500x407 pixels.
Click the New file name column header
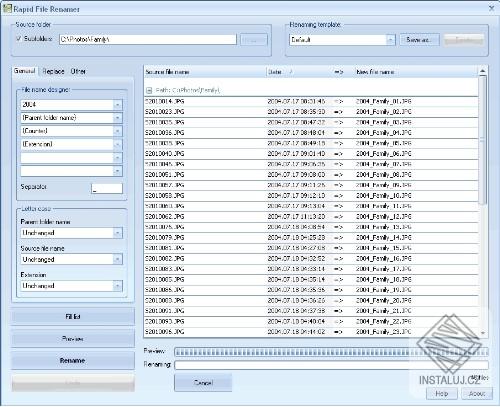point(415,72)
